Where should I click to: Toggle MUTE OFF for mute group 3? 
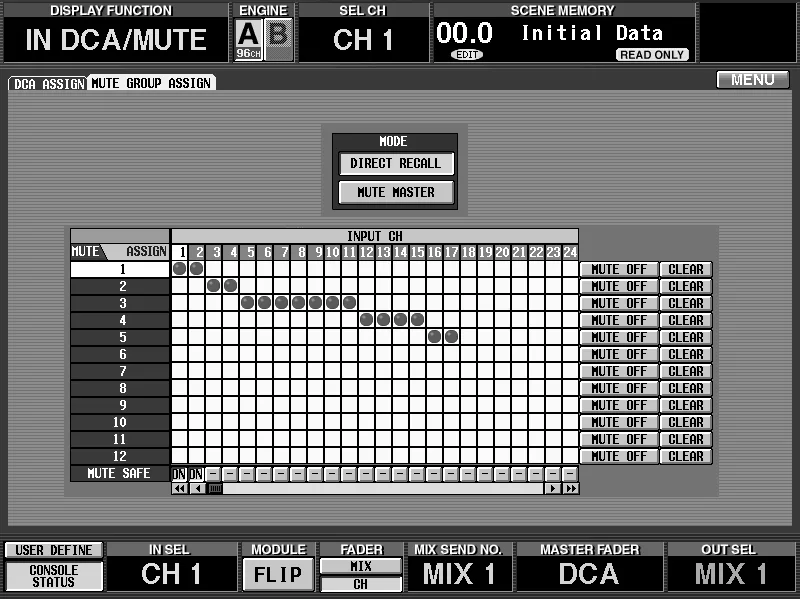pyautogui.click(x=619, y=303)
